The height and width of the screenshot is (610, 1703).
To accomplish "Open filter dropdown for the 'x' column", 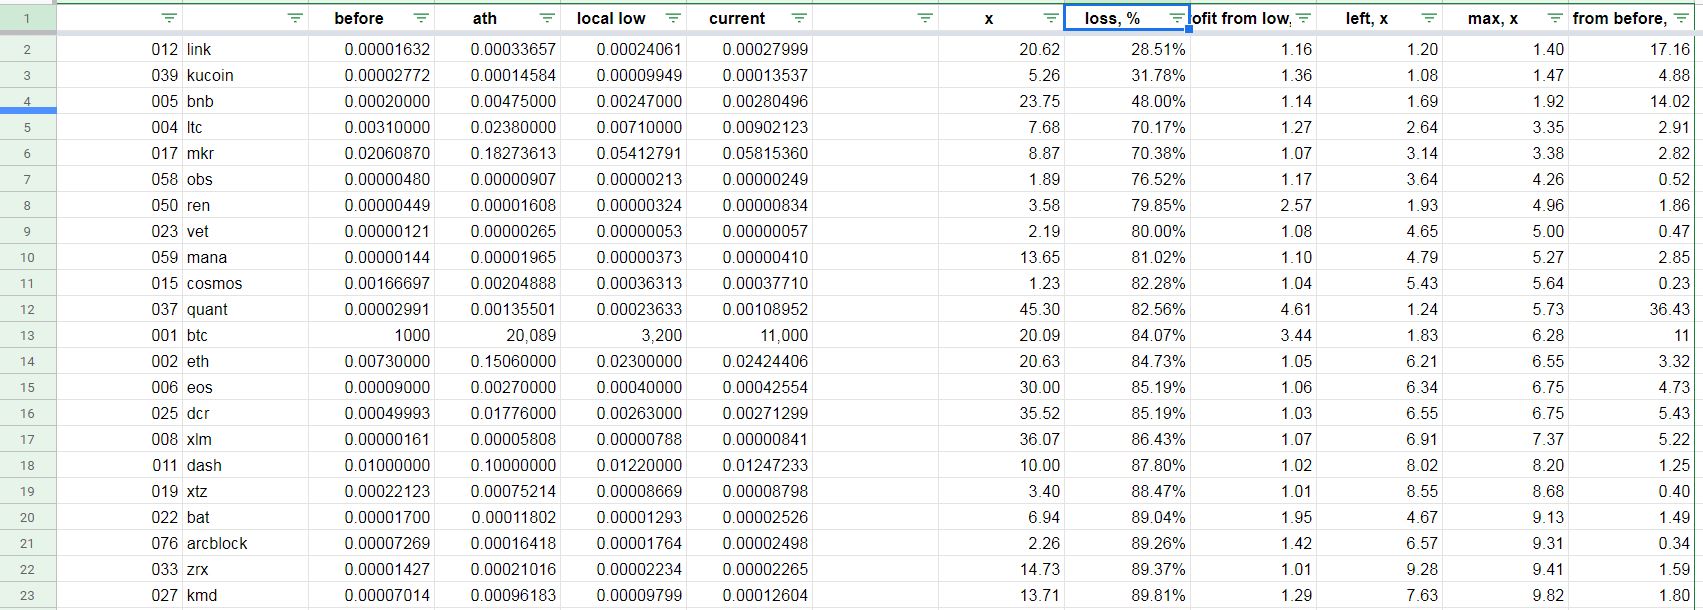I will pos(1051,18).
